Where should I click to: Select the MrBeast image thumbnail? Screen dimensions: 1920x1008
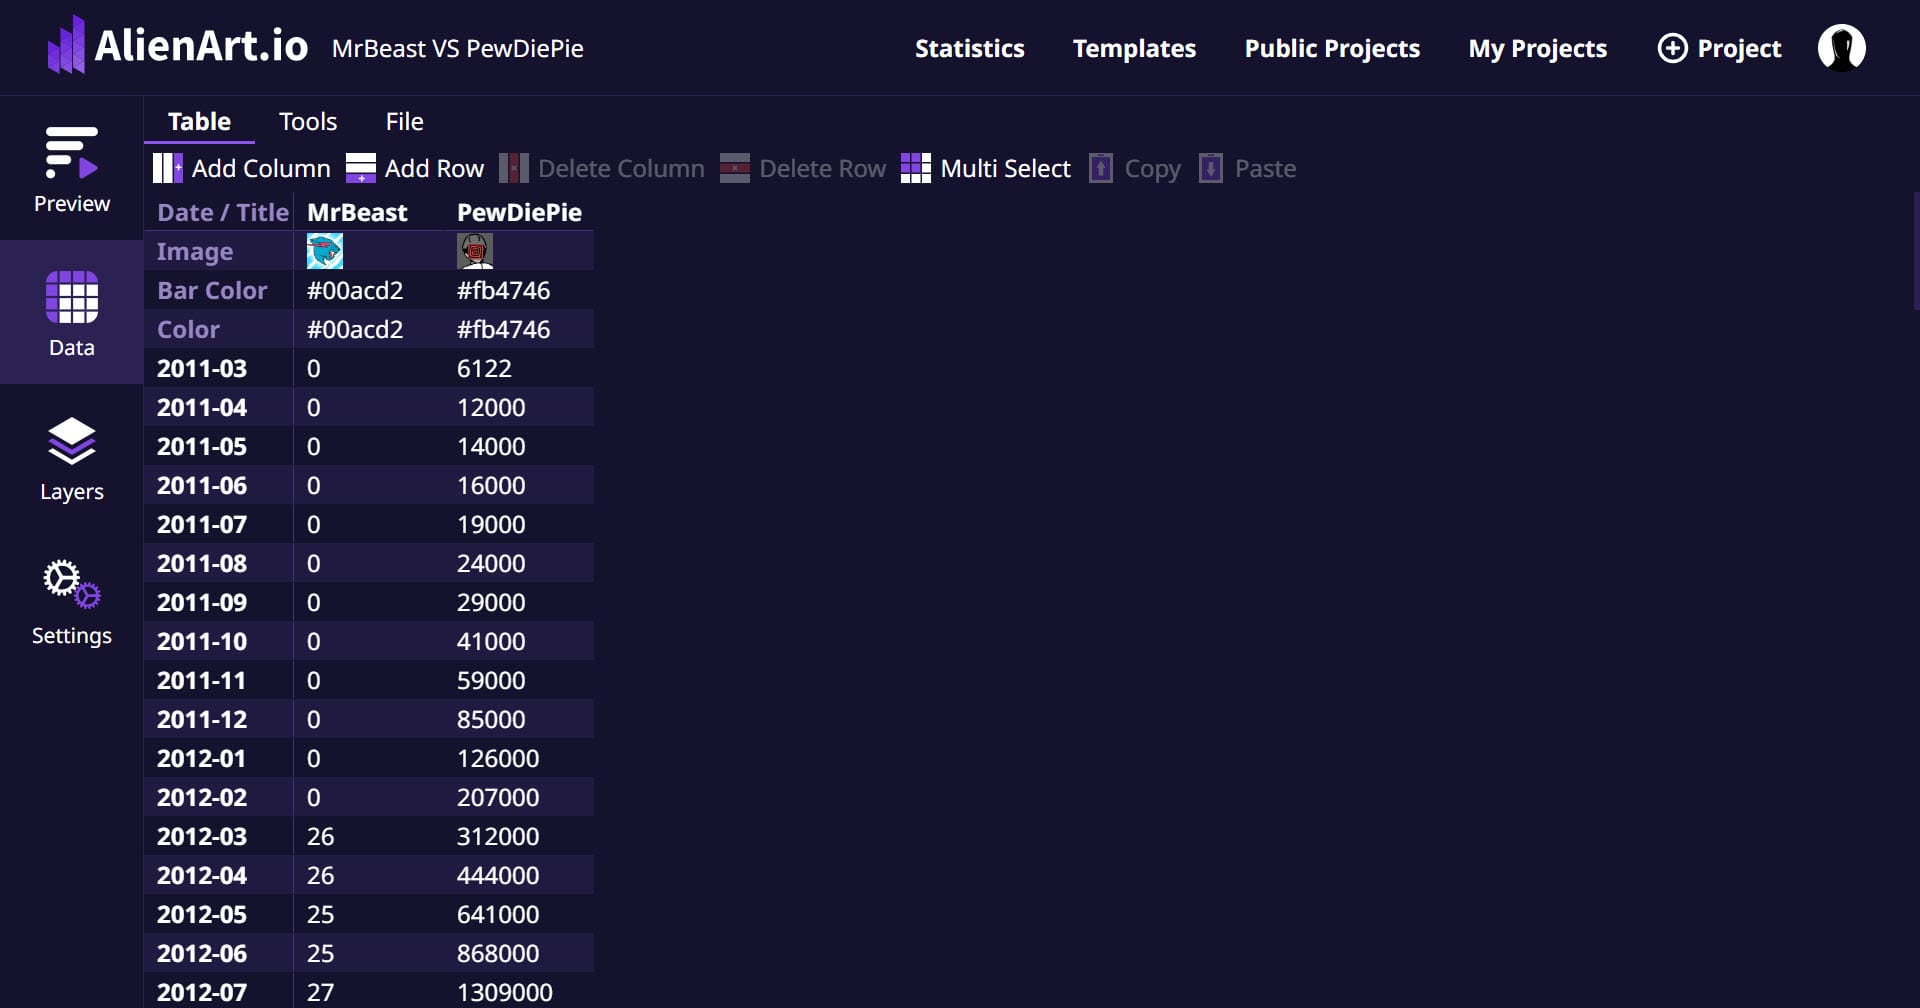(324, 251)
